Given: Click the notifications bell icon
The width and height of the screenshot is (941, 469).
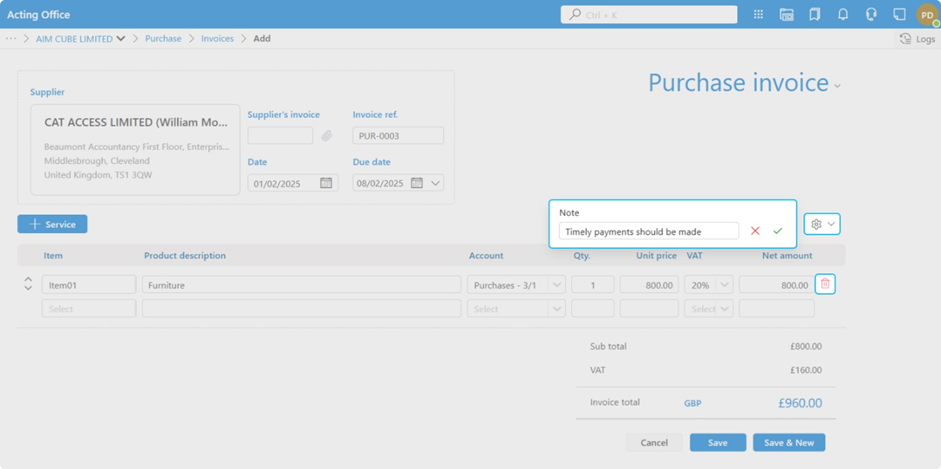Looking at the screenshot, I should [x=843, y=15].
